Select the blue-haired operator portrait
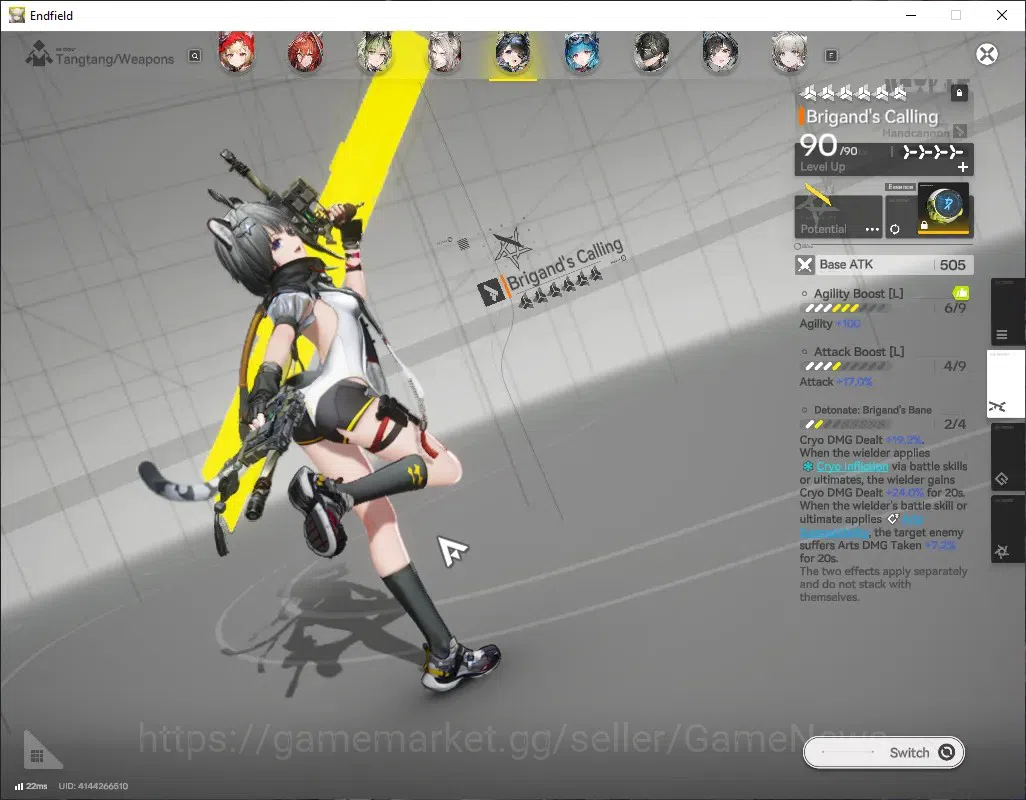This screenshot has width=1026, height=800. [582, 53]
